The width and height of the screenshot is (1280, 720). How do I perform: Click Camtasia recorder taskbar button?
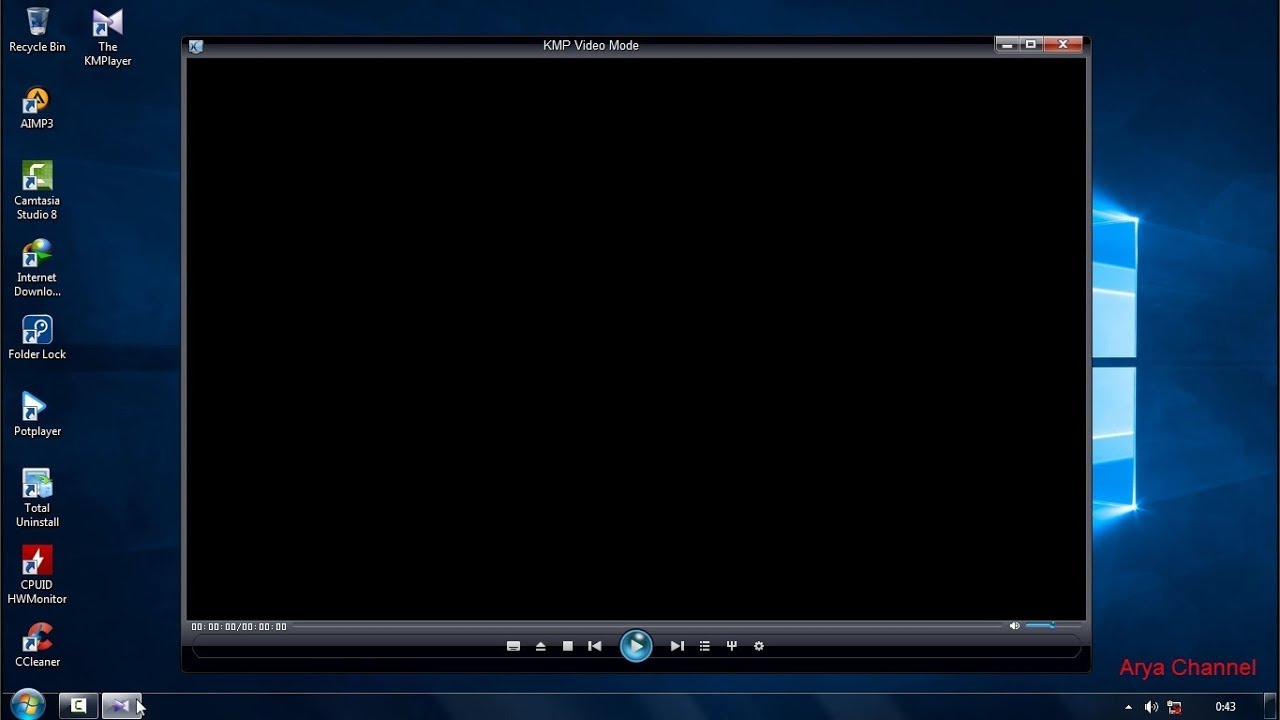pyautogui.click(x=78, y=706)
